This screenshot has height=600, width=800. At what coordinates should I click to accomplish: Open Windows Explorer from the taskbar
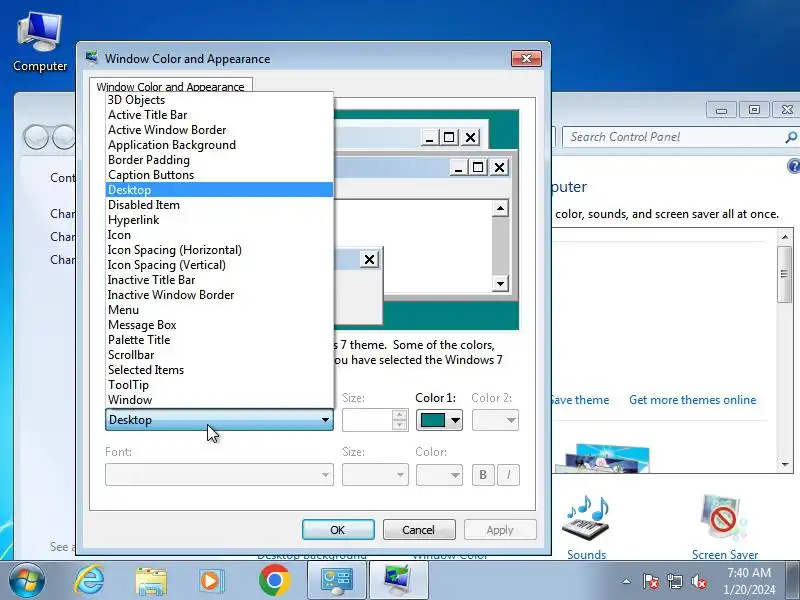pos(151,581)
